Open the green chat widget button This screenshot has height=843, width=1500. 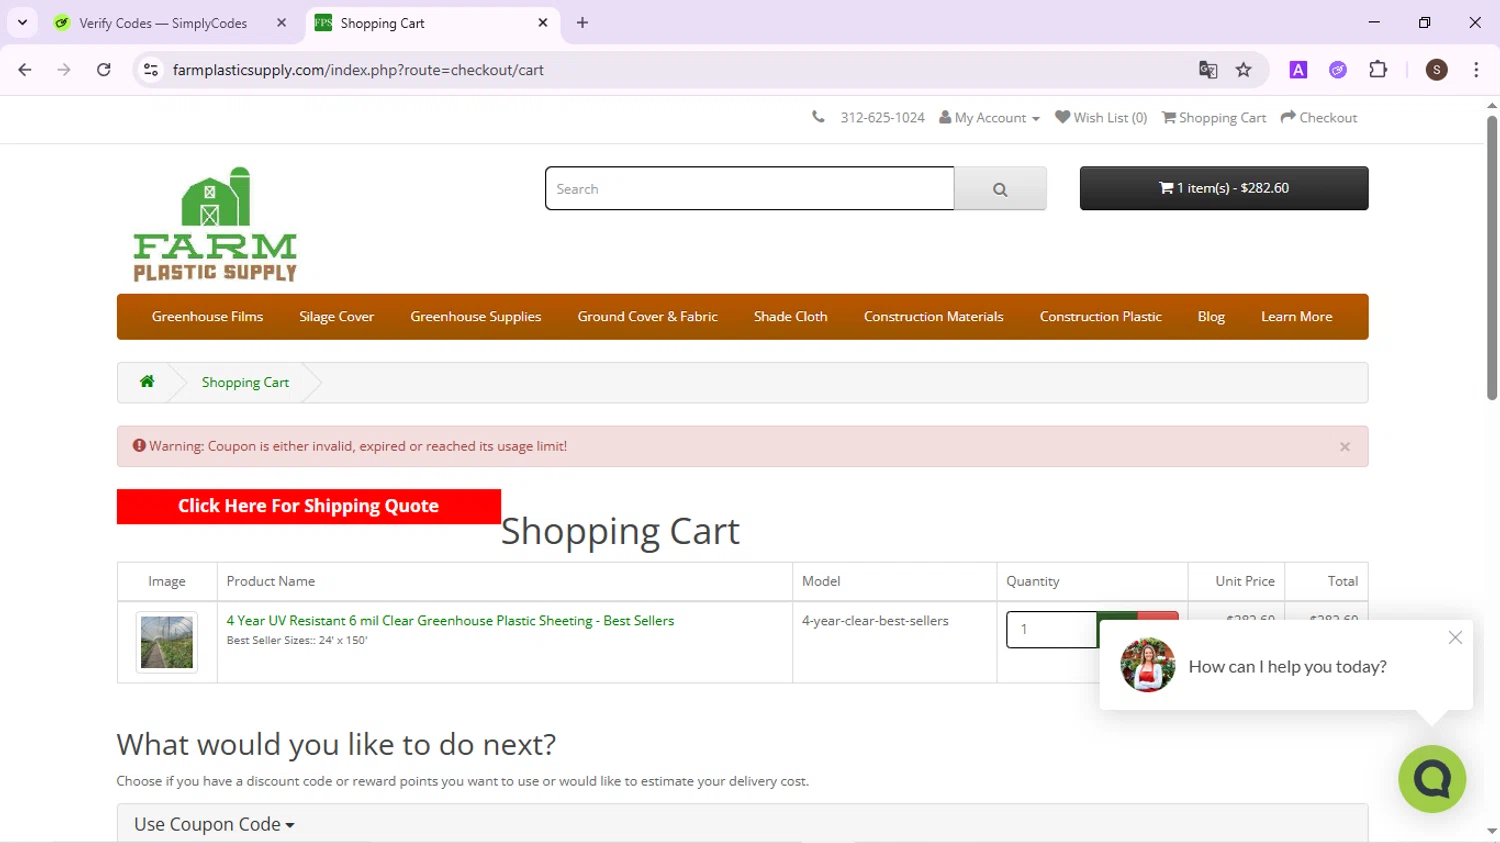coord(1432,779)
